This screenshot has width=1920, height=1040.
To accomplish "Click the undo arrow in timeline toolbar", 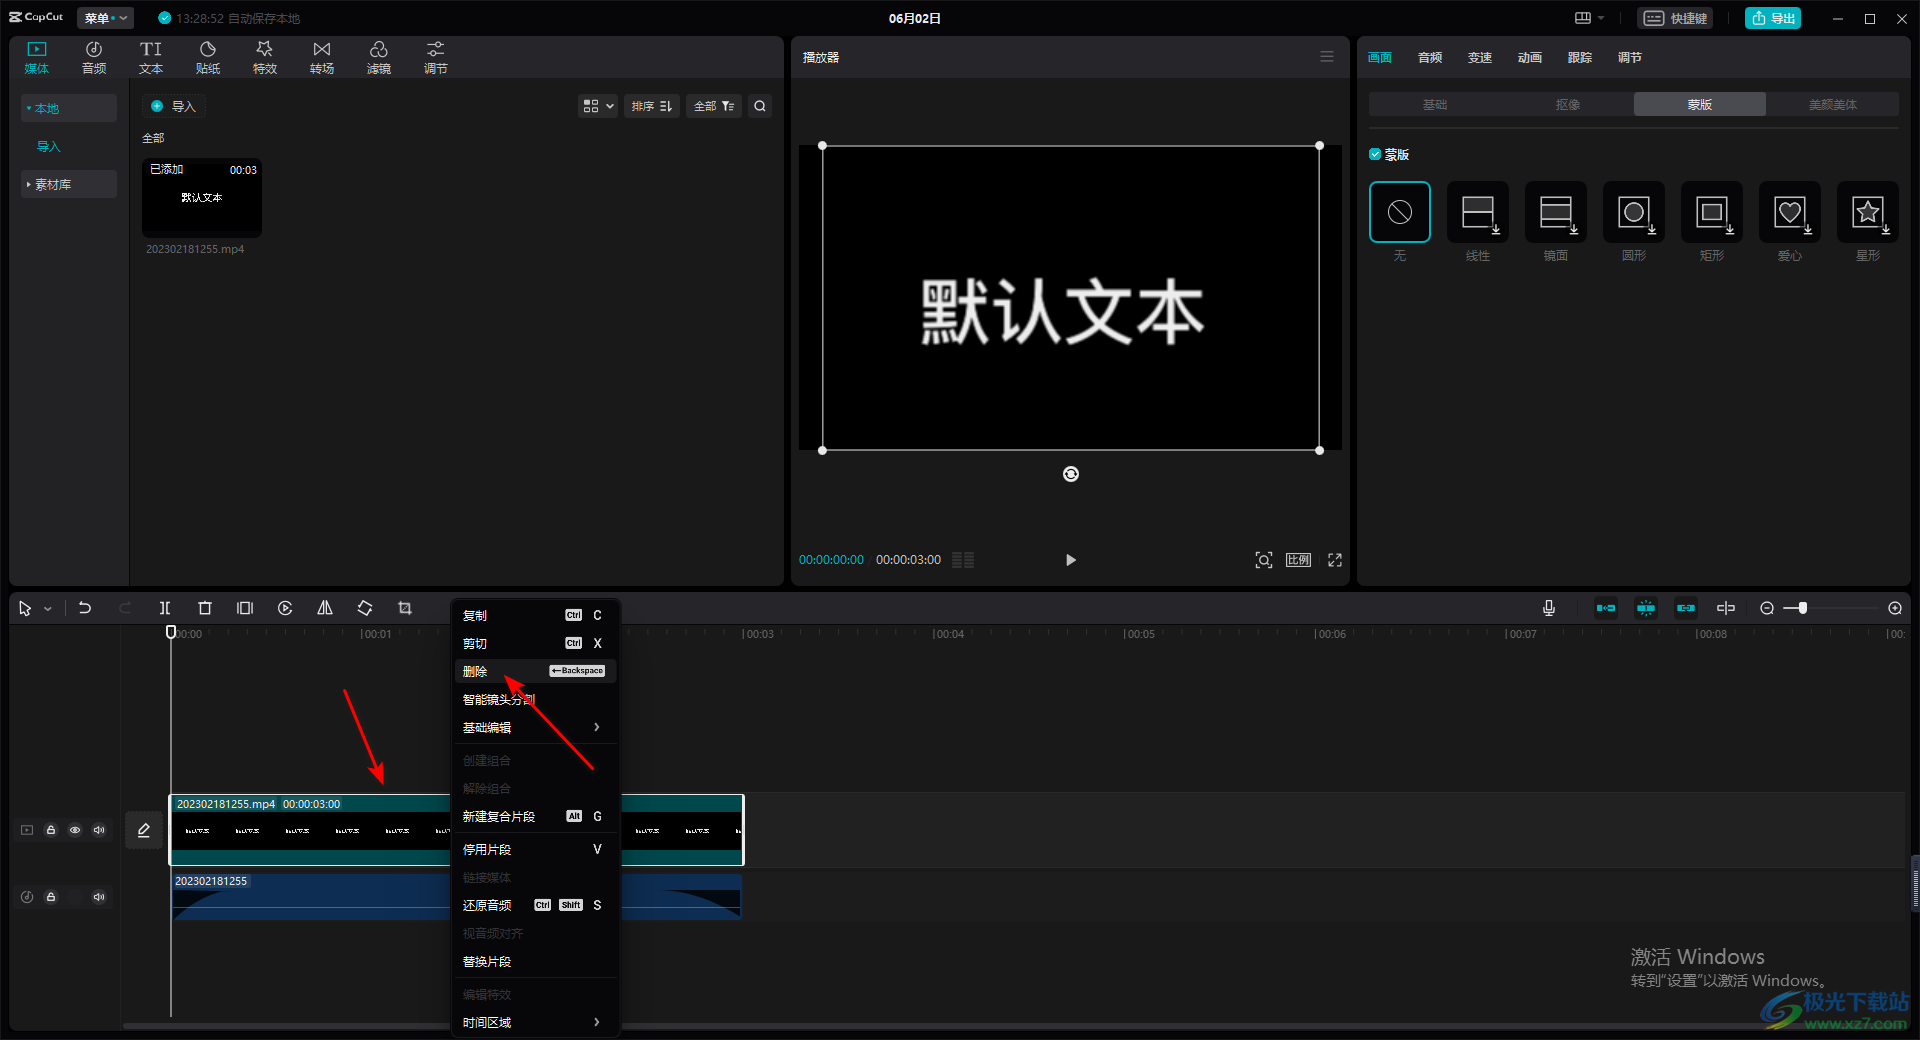I will [x=85, y=608].
